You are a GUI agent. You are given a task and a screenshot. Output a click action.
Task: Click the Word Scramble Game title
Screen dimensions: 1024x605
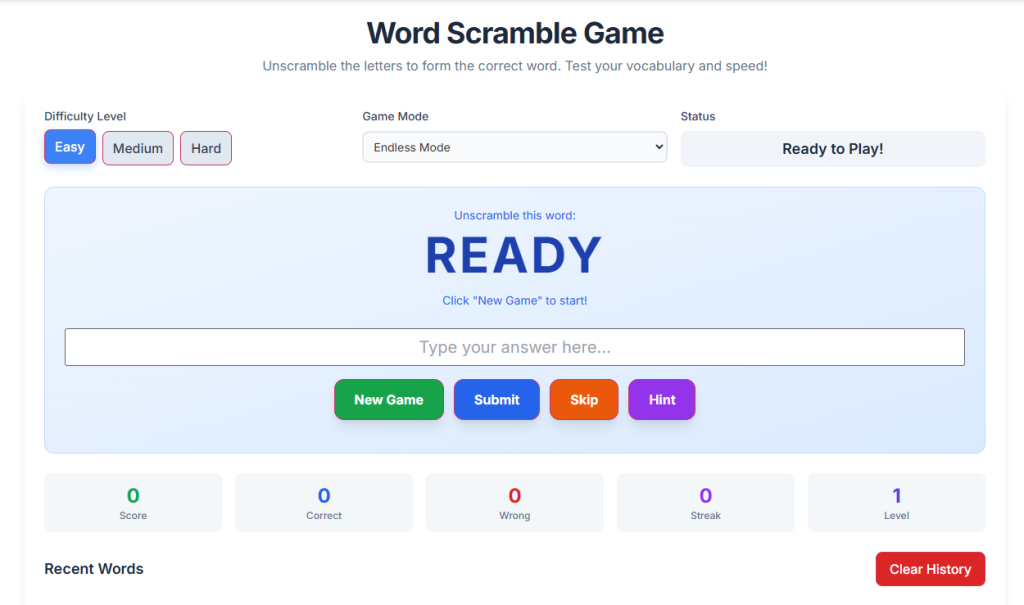(514, 33)
